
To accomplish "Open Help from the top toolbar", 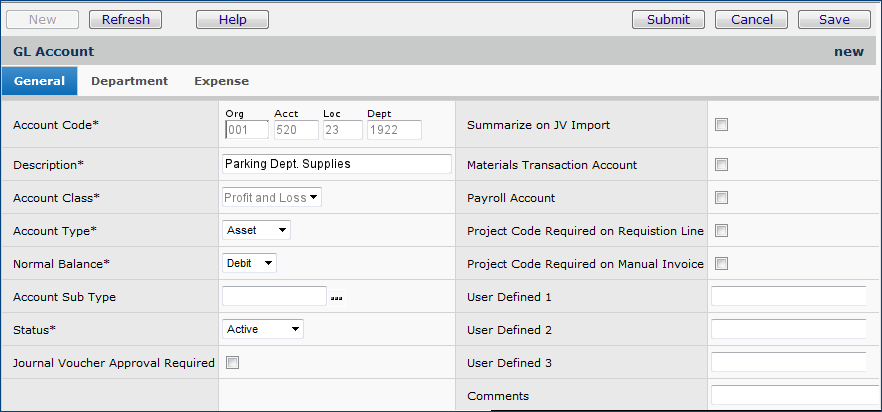I will click(232, 19).
